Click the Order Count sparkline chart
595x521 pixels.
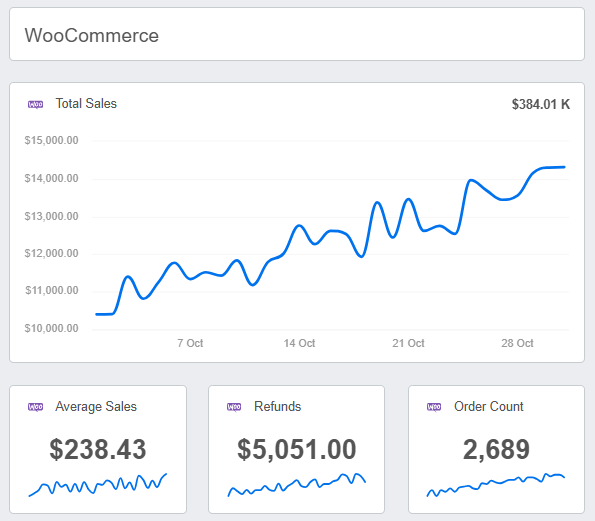click(x=496, y=485)
